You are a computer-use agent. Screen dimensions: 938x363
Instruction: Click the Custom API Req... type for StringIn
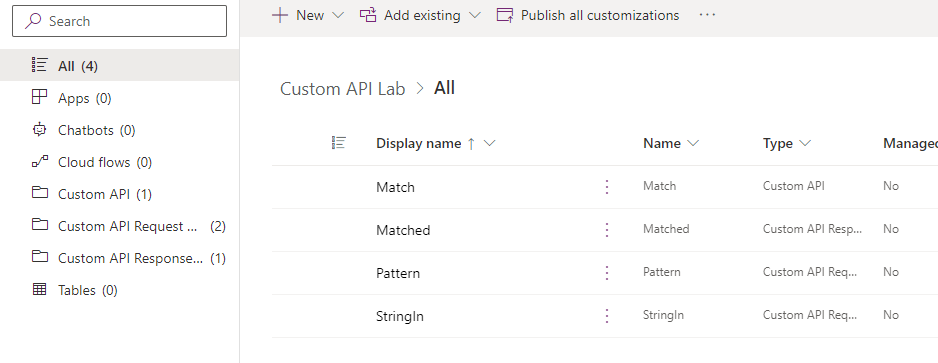pyautogui.click(x=810, y=315)
